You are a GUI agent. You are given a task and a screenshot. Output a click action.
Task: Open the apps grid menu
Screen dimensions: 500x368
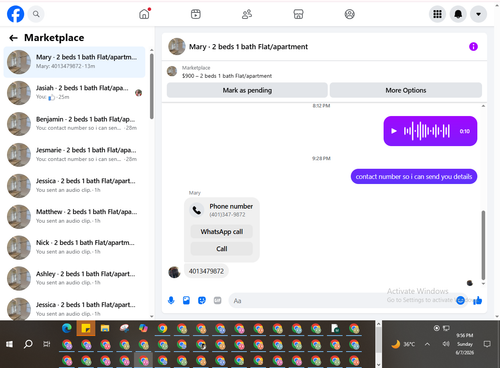point(437,14)
